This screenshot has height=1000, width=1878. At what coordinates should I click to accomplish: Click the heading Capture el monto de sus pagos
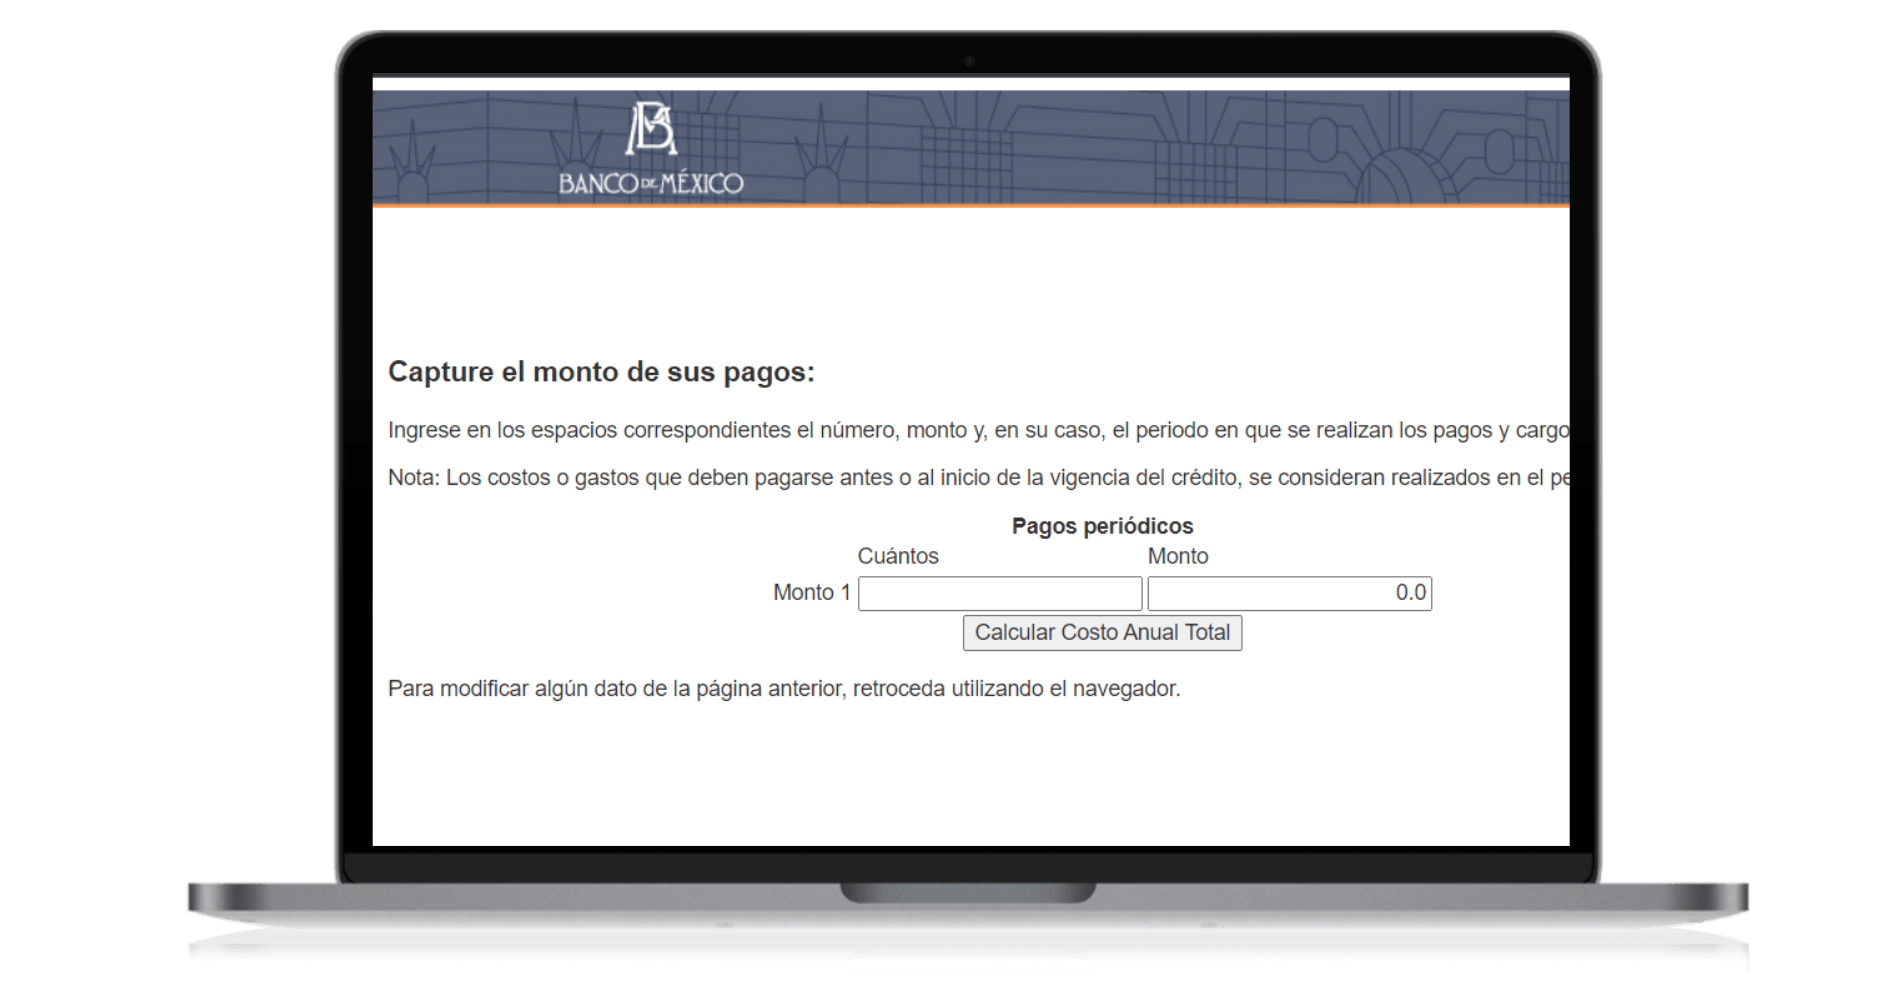coord(600,370)
